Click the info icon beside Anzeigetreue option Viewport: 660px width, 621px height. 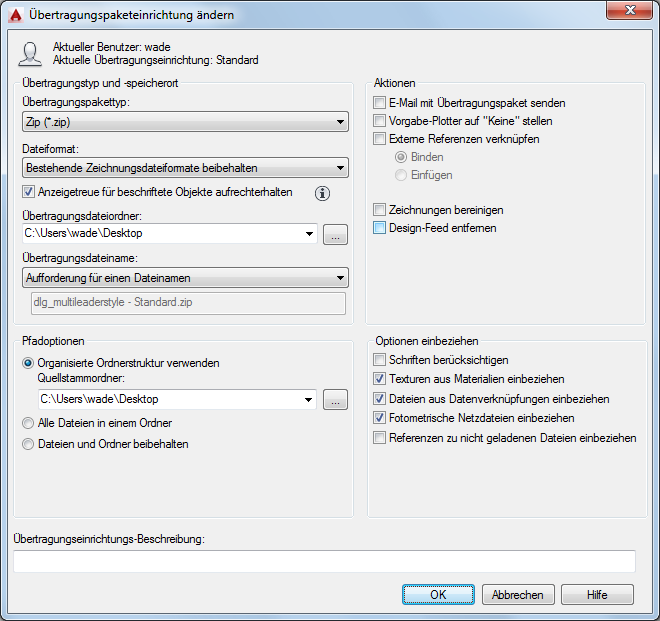point(322,193)
